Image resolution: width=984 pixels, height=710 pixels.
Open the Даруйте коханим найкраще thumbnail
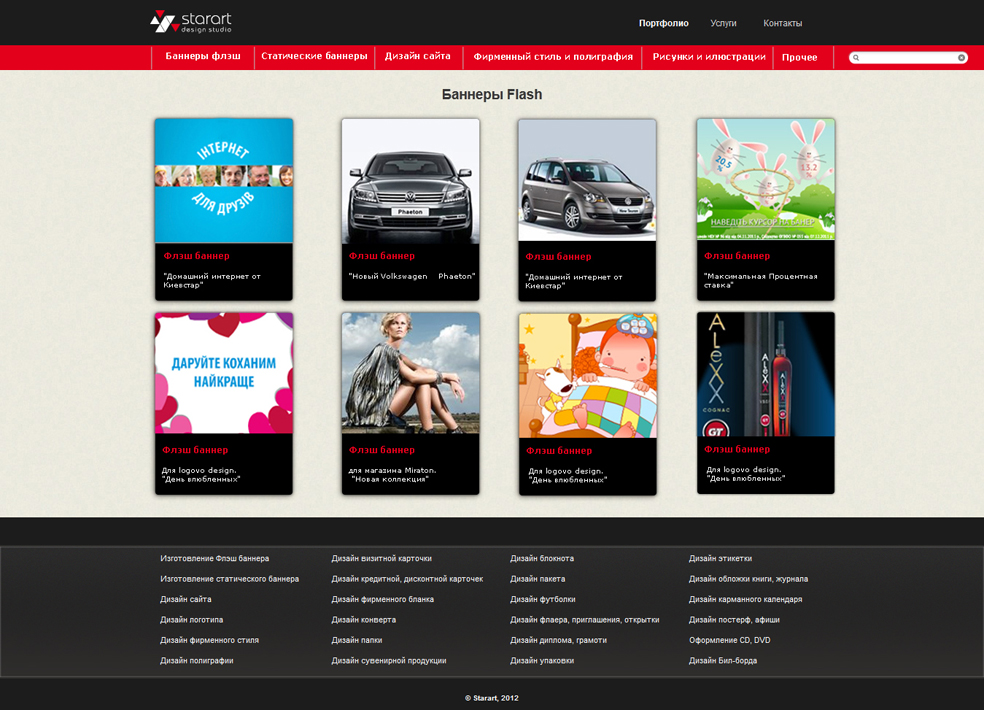(x=224, y=373)
